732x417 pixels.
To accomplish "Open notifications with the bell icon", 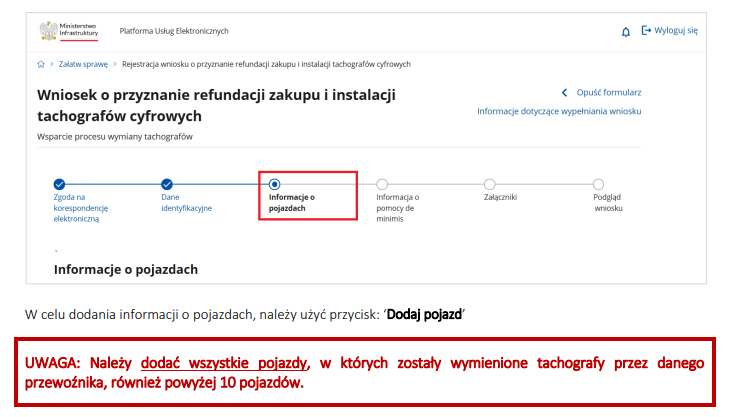I will (626, 31).
